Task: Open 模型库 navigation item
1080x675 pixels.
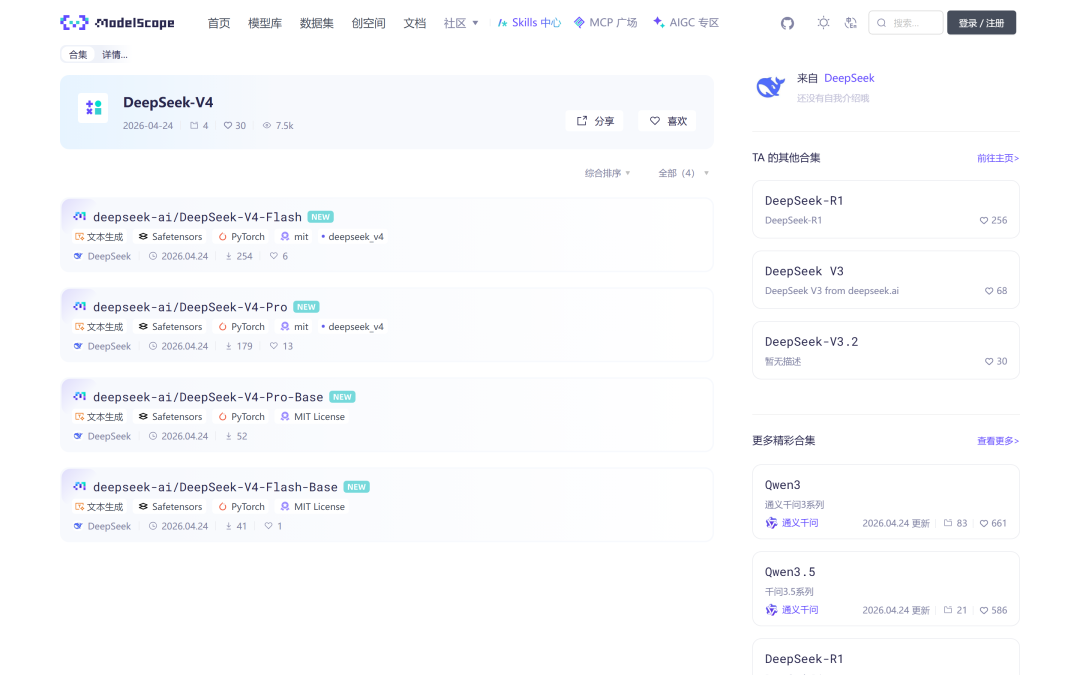Action: (265, 23)
